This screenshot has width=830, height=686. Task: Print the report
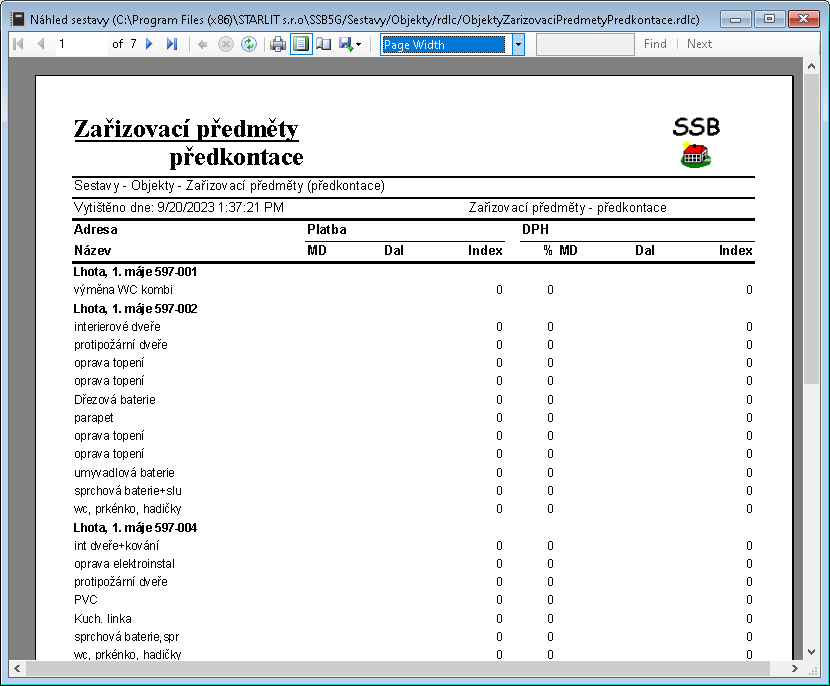[278, 44]
